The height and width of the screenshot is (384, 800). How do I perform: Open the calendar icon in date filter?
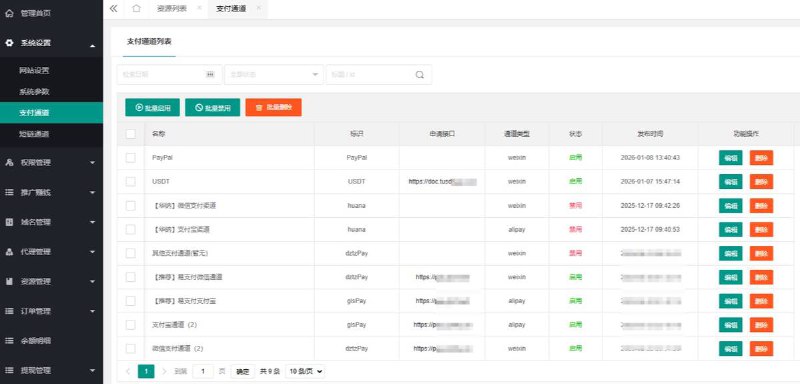210,74
